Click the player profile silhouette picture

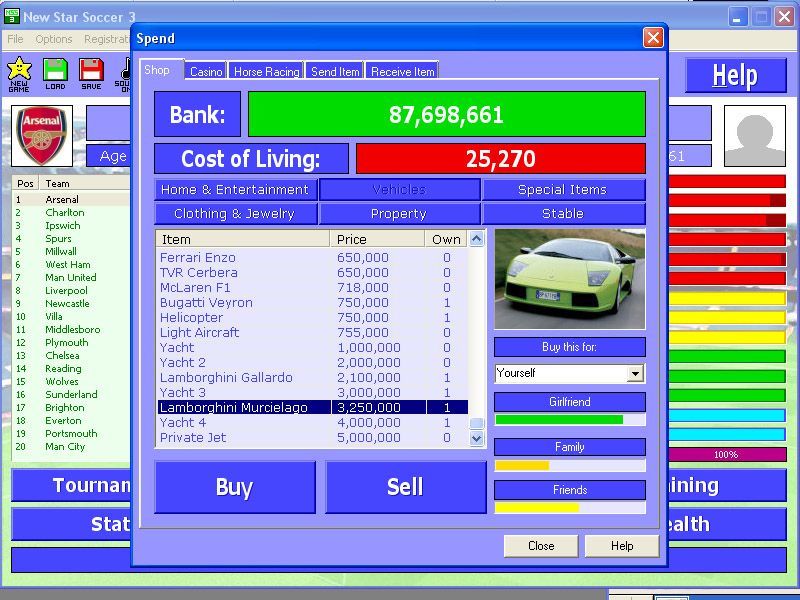(x=754, y=136)
